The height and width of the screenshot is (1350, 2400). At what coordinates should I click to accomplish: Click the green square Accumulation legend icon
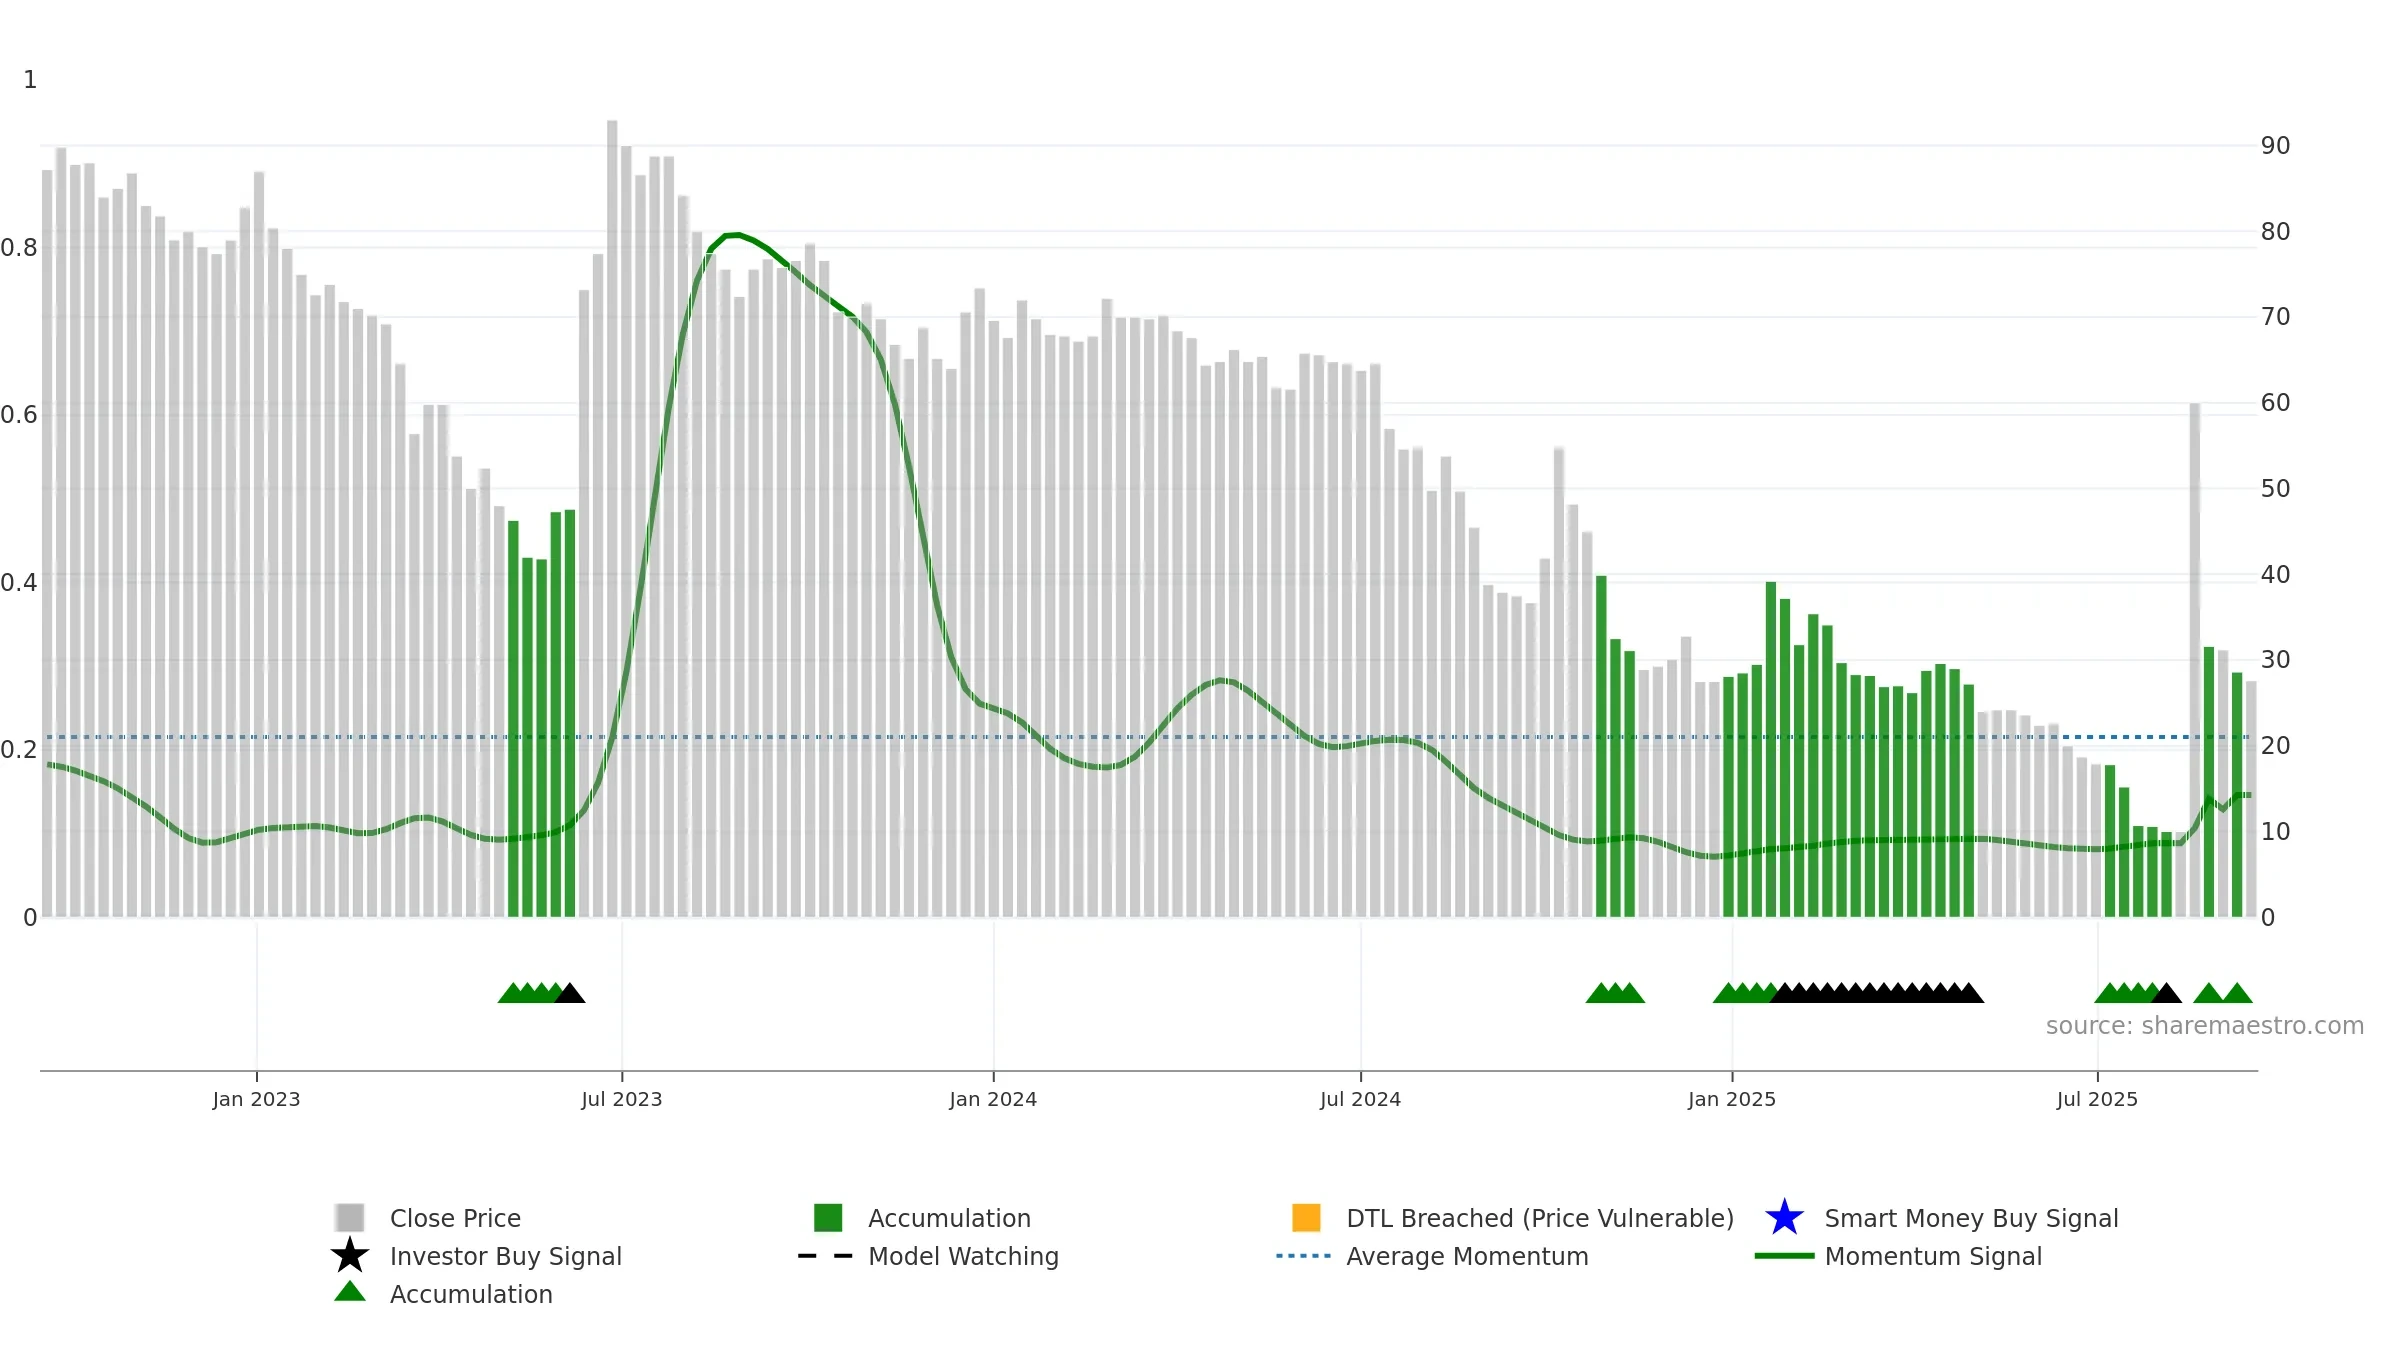point(828,1217)
